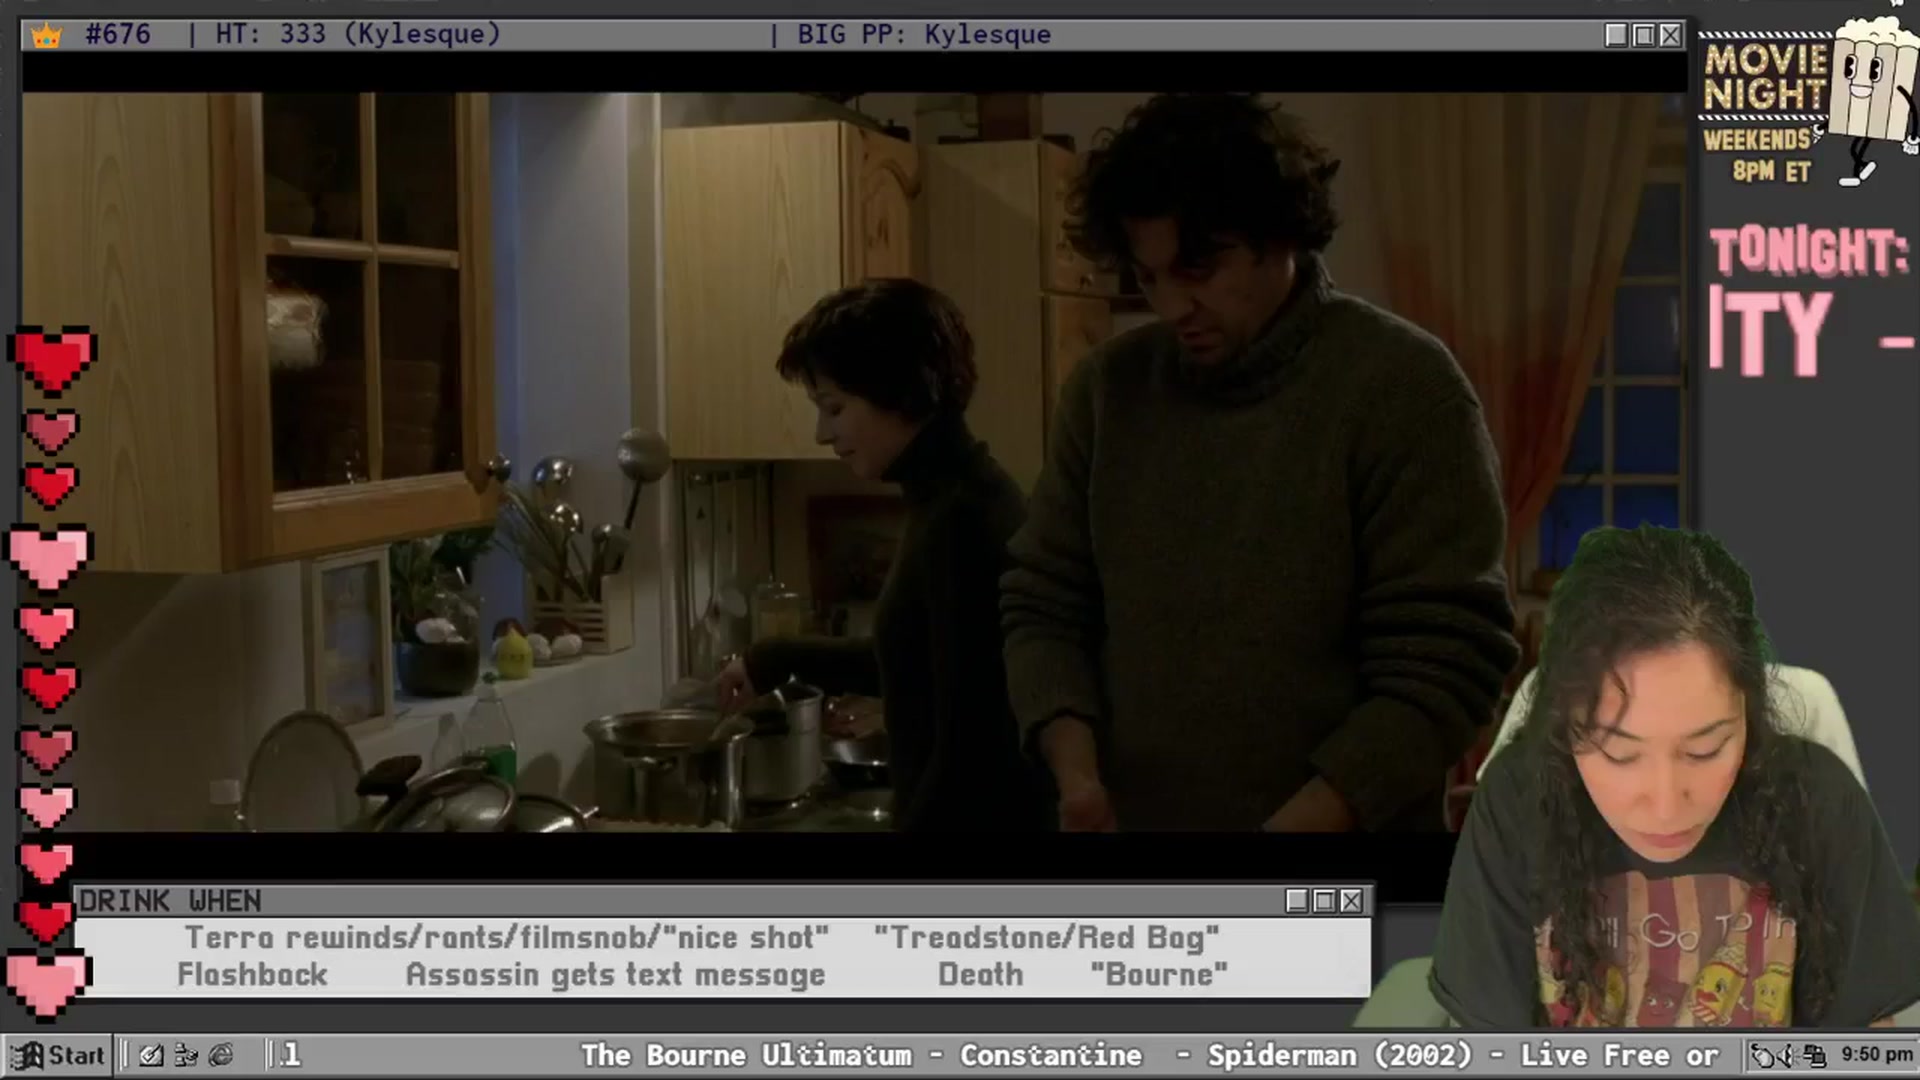The image size is (1920, 1080).
Task: Click "Spiderman (2002)" in the taskbar ticker
Action: pos(1340,1055)
